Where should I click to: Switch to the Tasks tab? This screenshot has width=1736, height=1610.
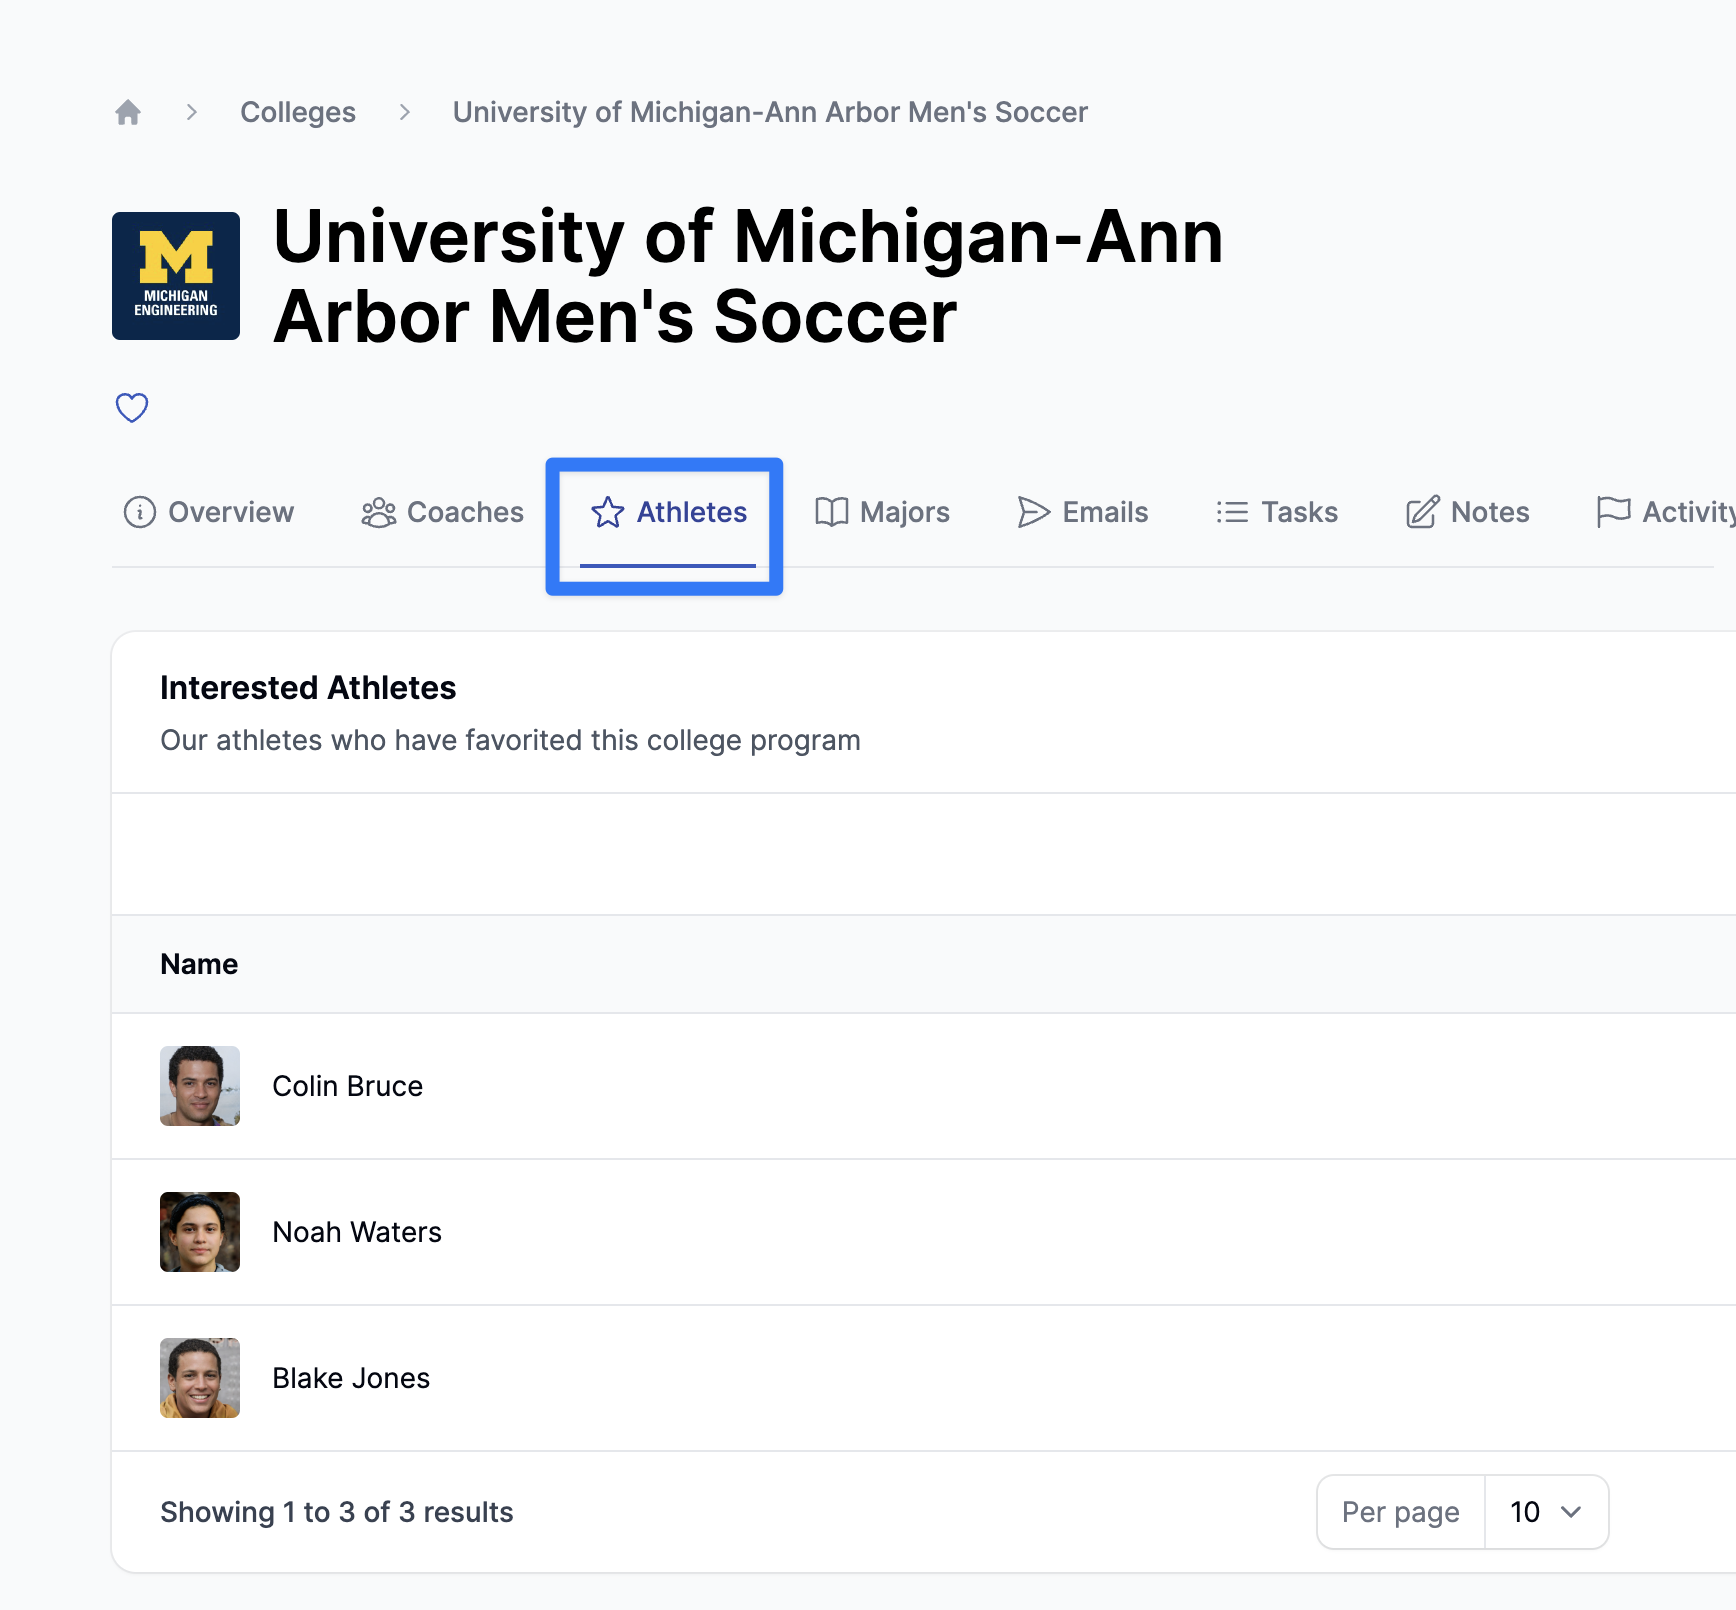pos(1276,512)
